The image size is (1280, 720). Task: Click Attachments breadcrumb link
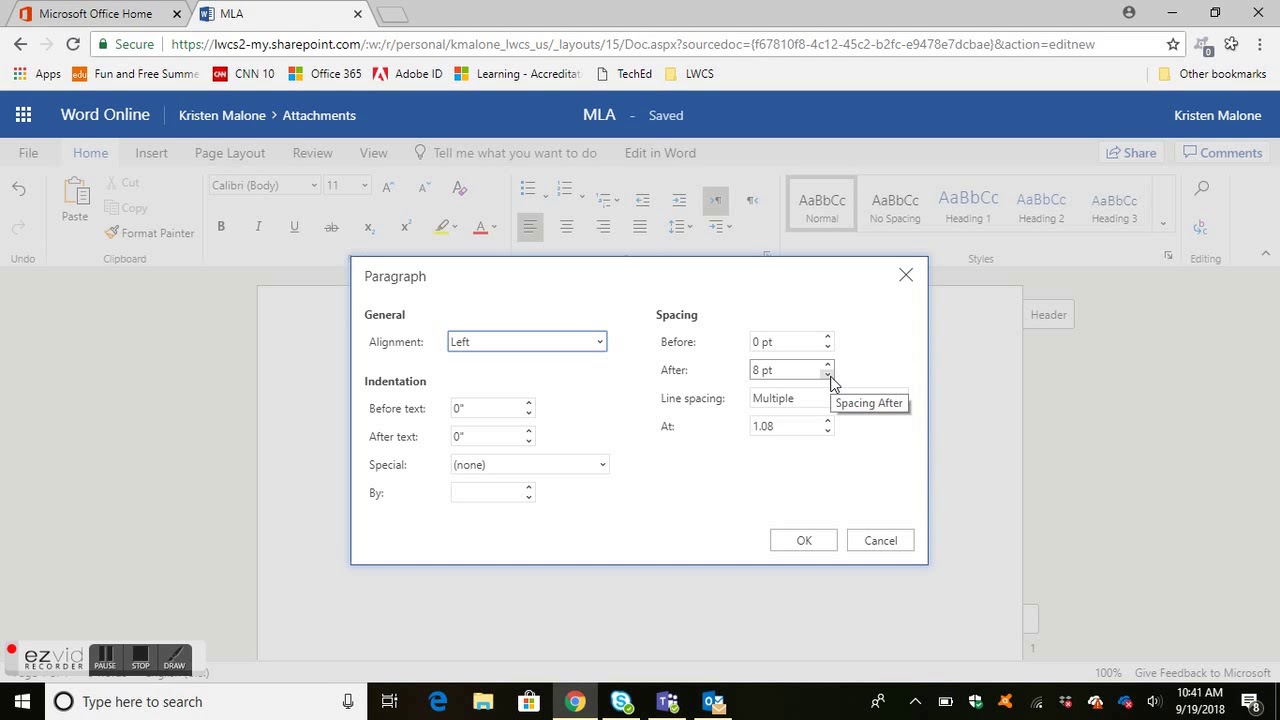319,115
